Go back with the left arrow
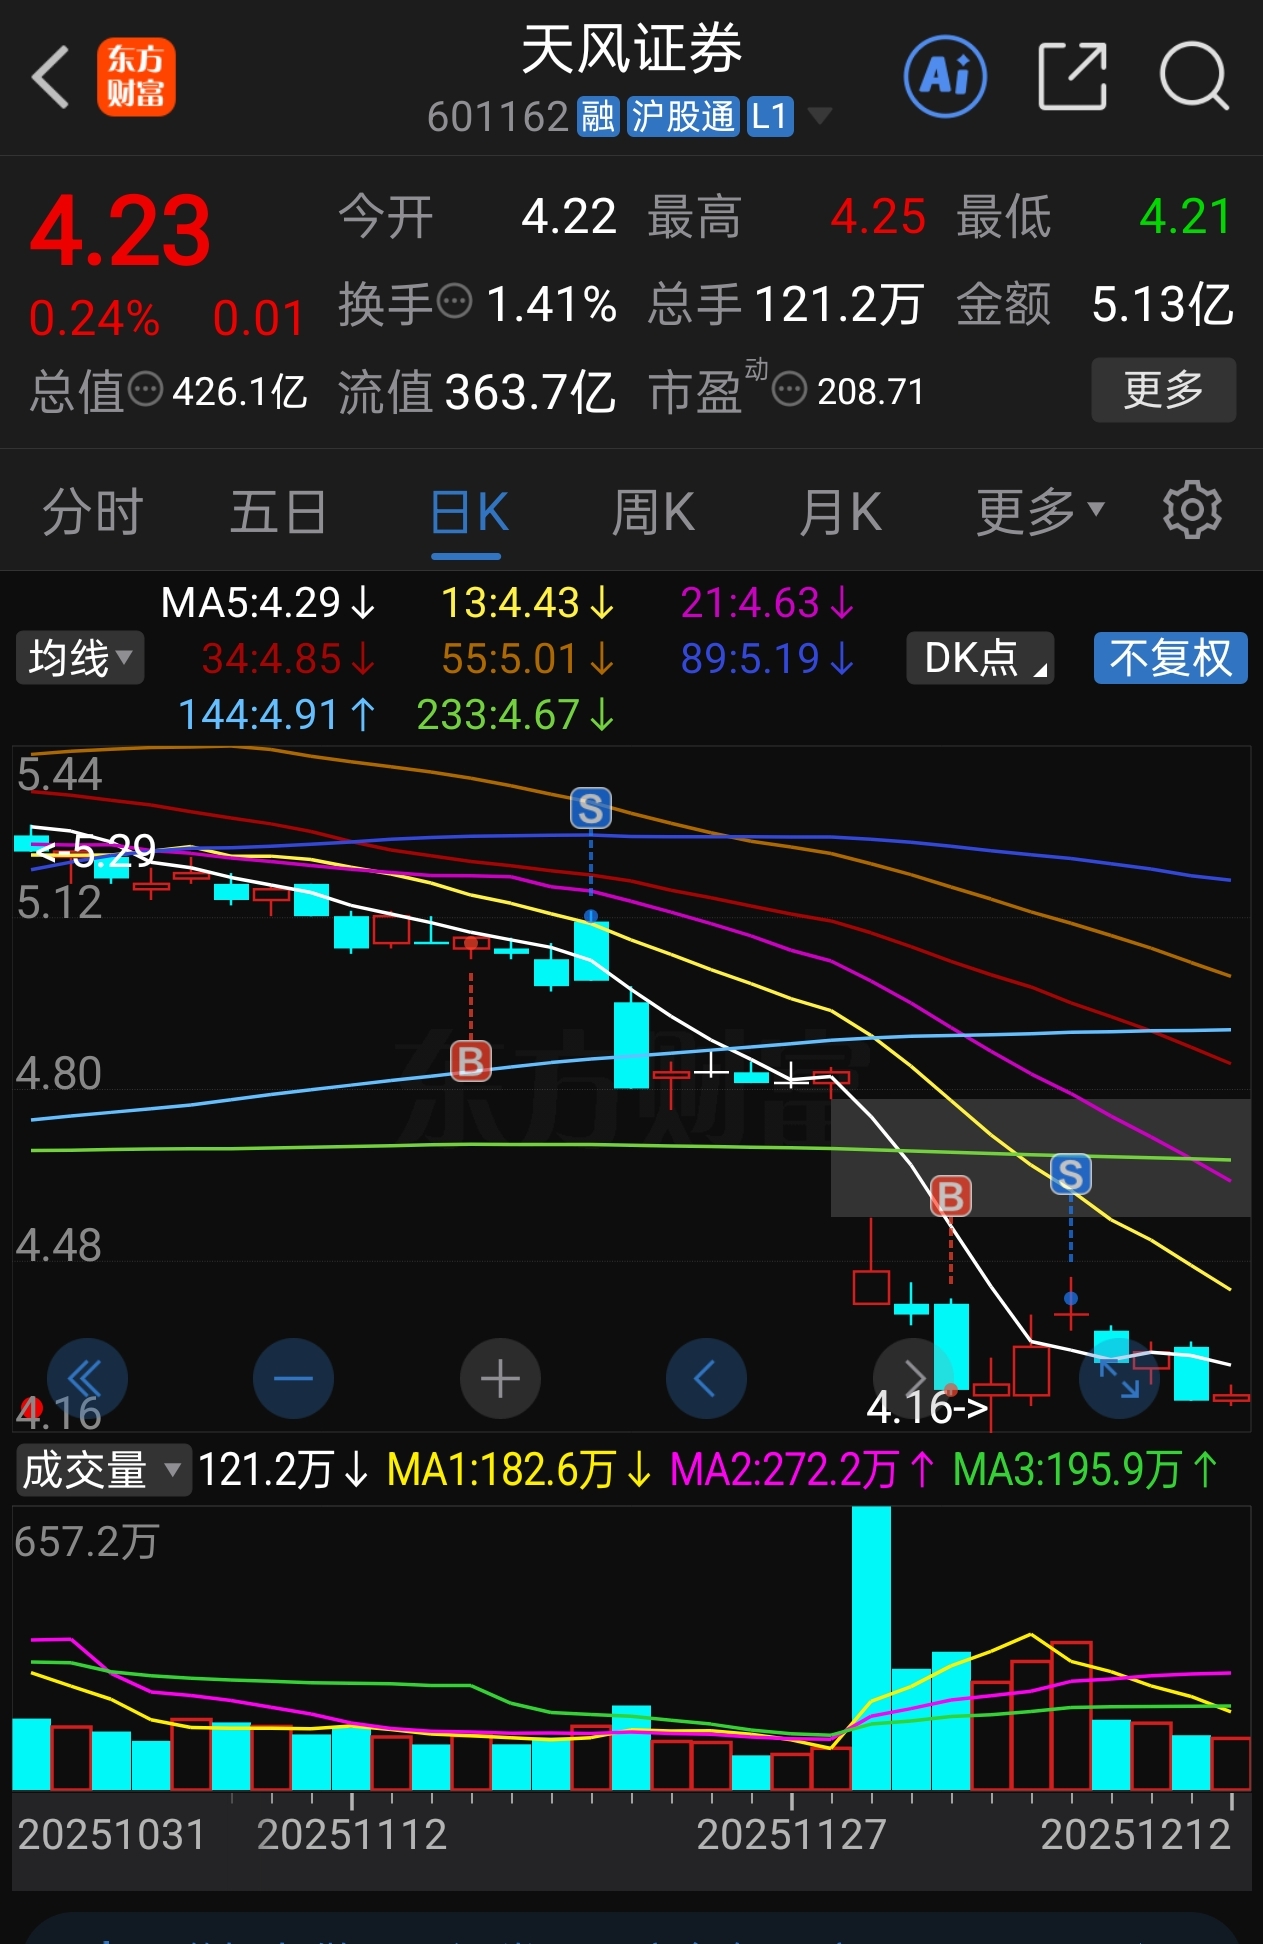Screen dimensions: 1263x1944 pyautogui.click(x=50, y=77)
